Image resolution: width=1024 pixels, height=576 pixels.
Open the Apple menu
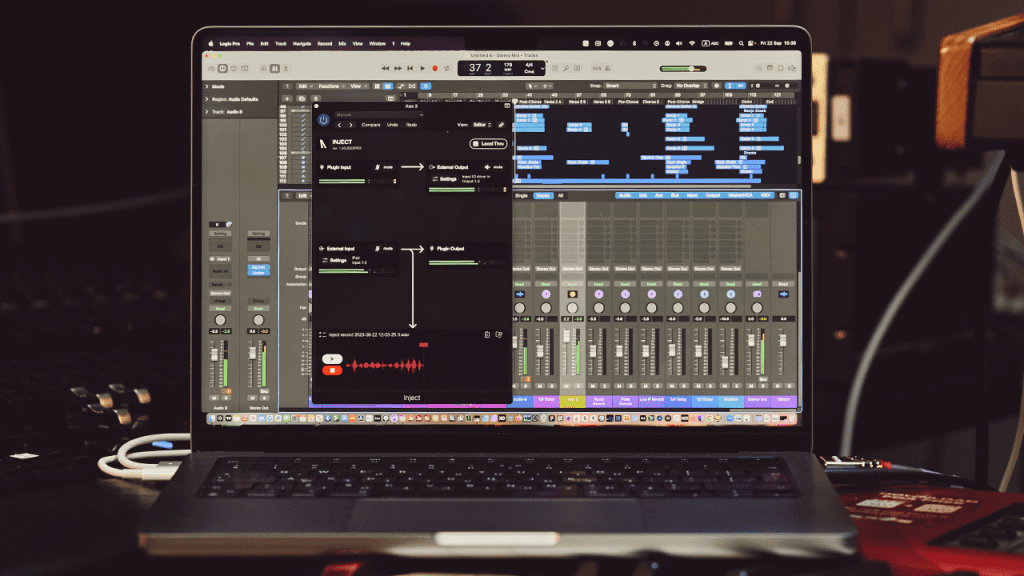pos(211,44)
